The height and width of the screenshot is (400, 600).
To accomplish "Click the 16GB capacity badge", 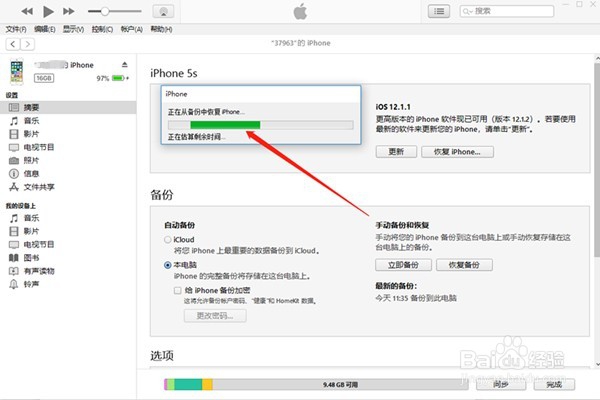I will (44, 78).
